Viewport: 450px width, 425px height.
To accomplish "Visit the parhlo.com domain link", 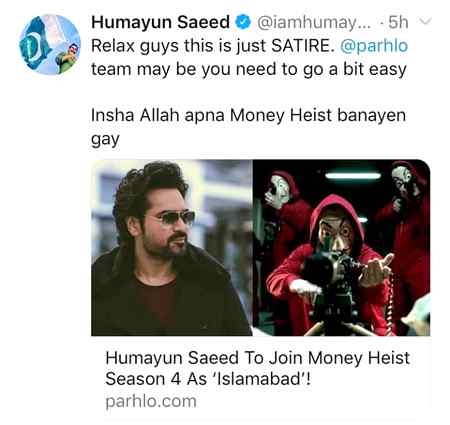I will pyautogui.click(x=151, y=402).
